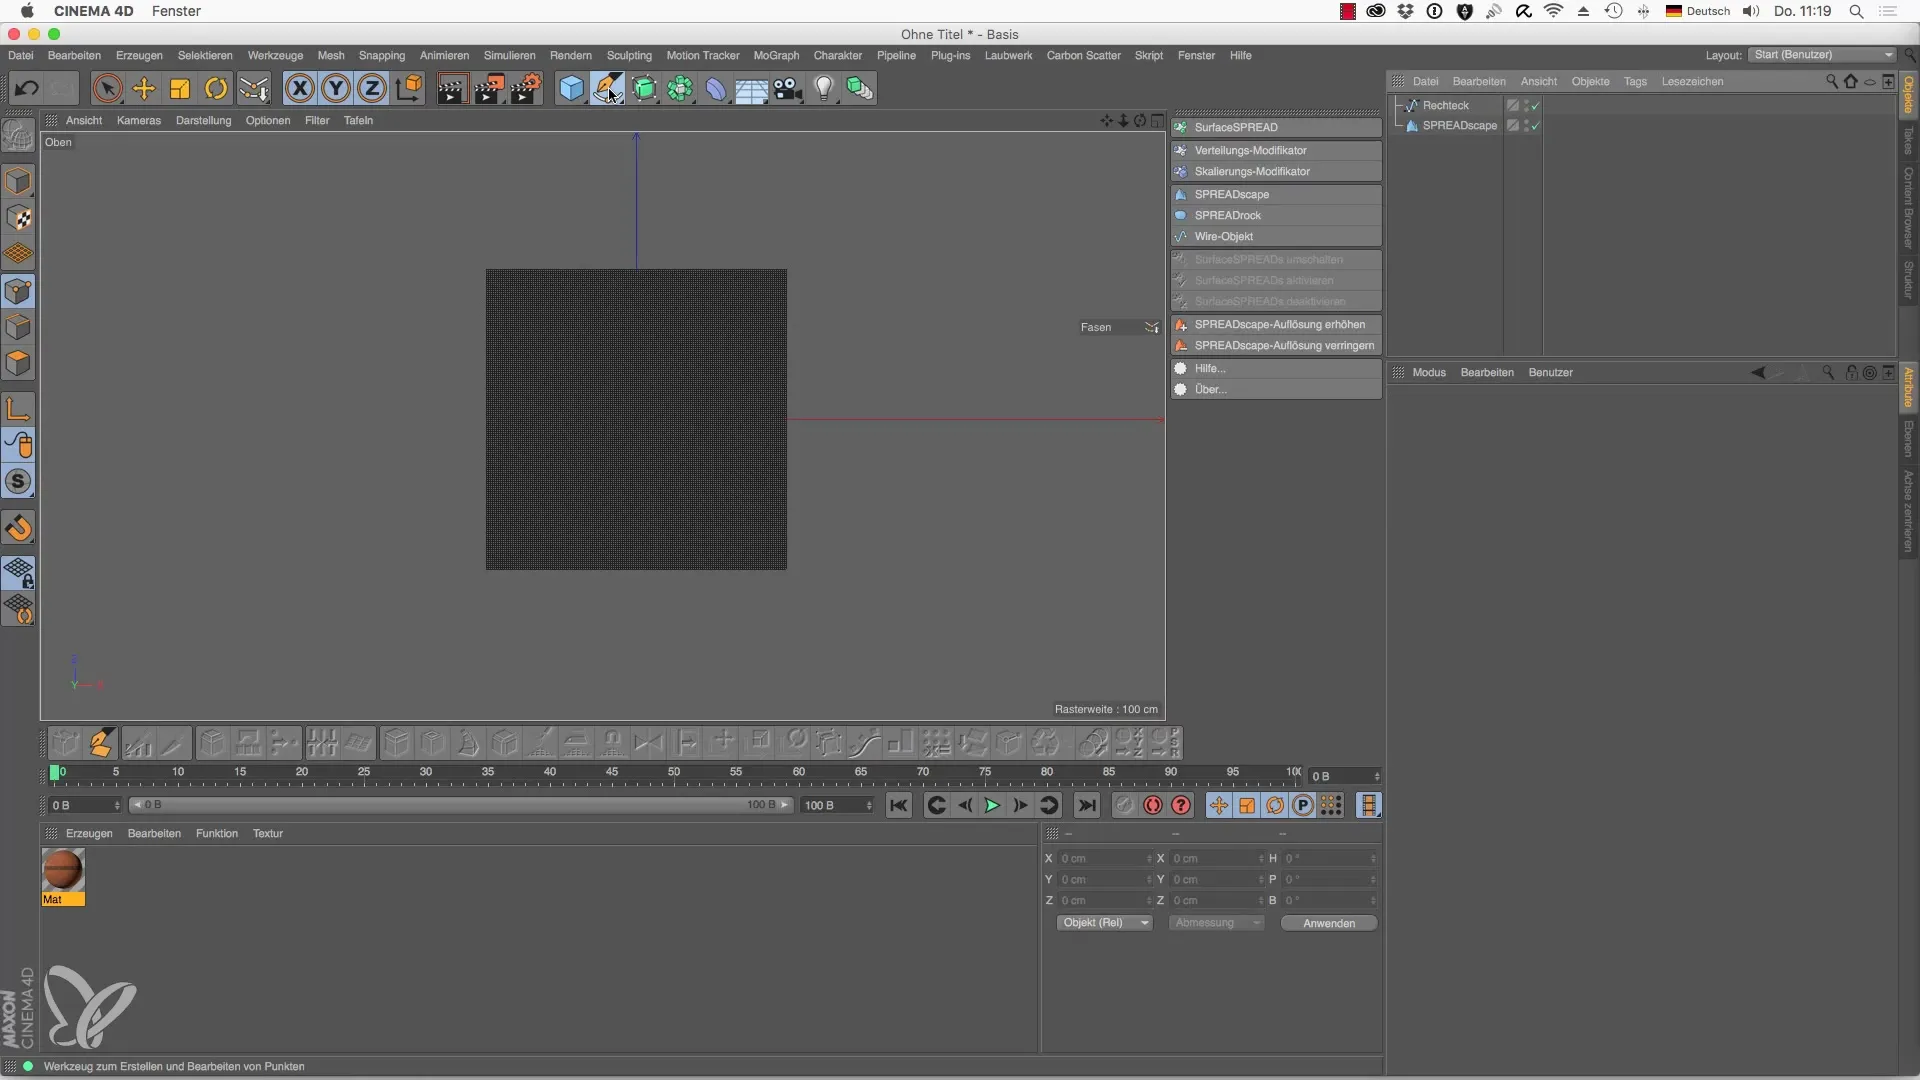This screenshot has width=1920, height=1080.
Task: Click the spline pen tool icon
Action: pyautogui.click(x=608, y=88)
